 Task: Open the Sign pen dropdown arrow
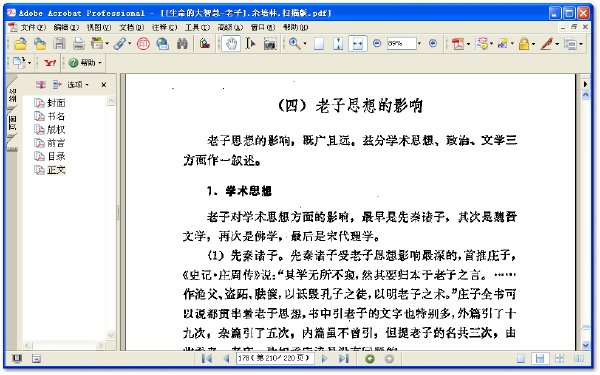557,44
